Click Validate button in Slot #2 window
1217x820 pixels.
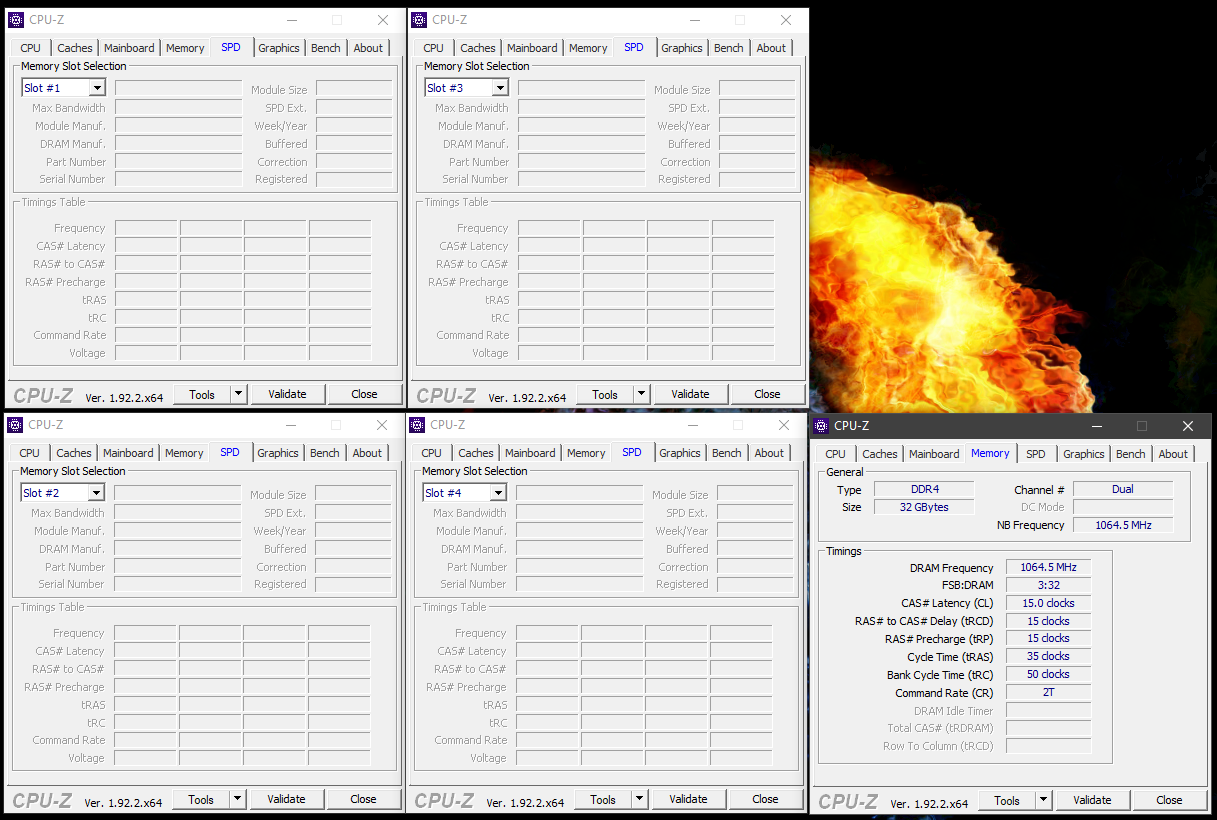(x=286, y=799)
